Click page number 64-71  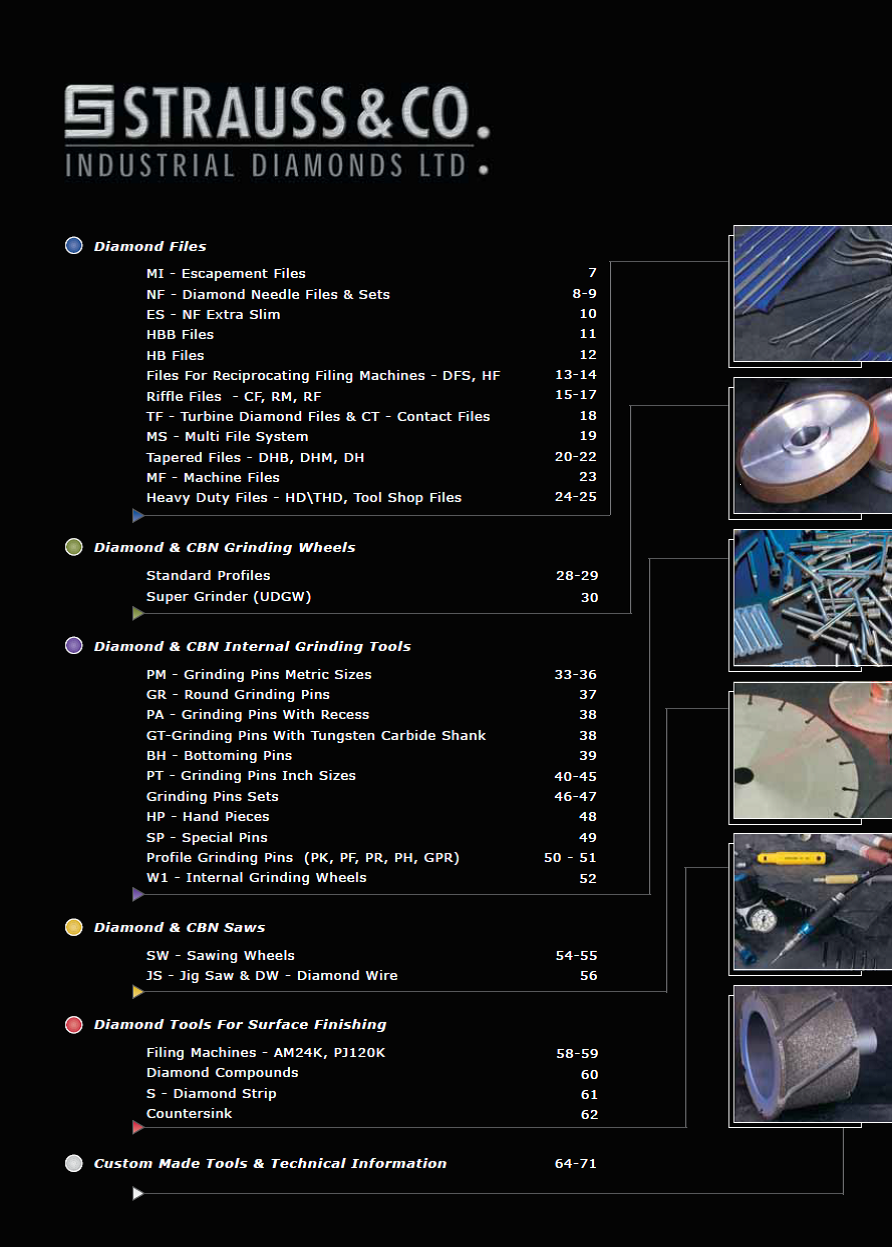click(x=575, y=1163)
